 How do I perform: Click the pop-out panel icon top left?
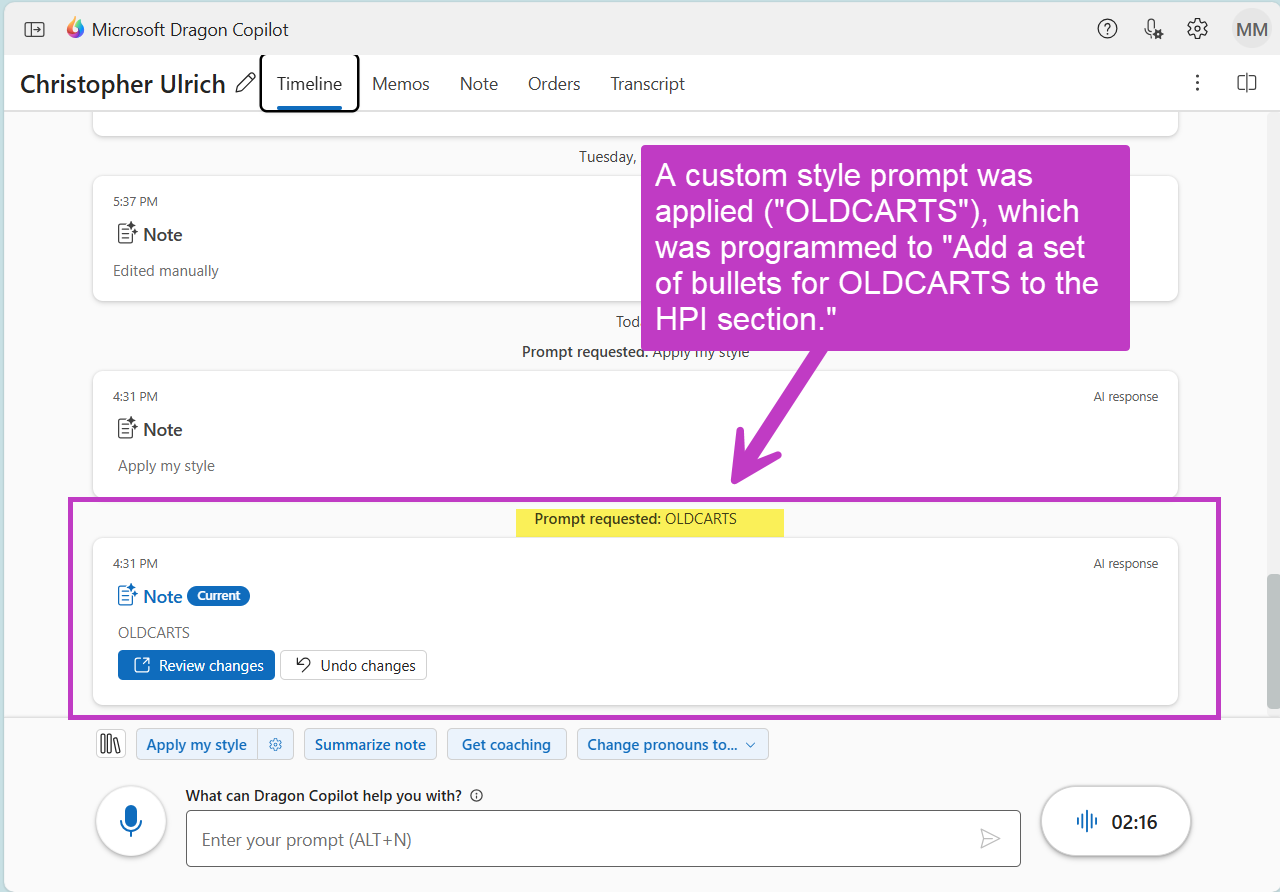(x=34, y=29)
